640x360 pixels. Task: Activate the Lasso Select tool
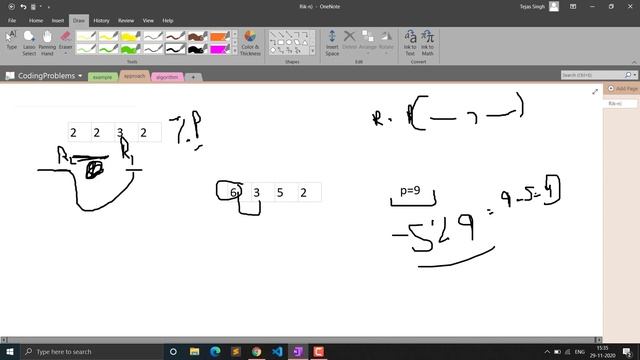(29, 42)
